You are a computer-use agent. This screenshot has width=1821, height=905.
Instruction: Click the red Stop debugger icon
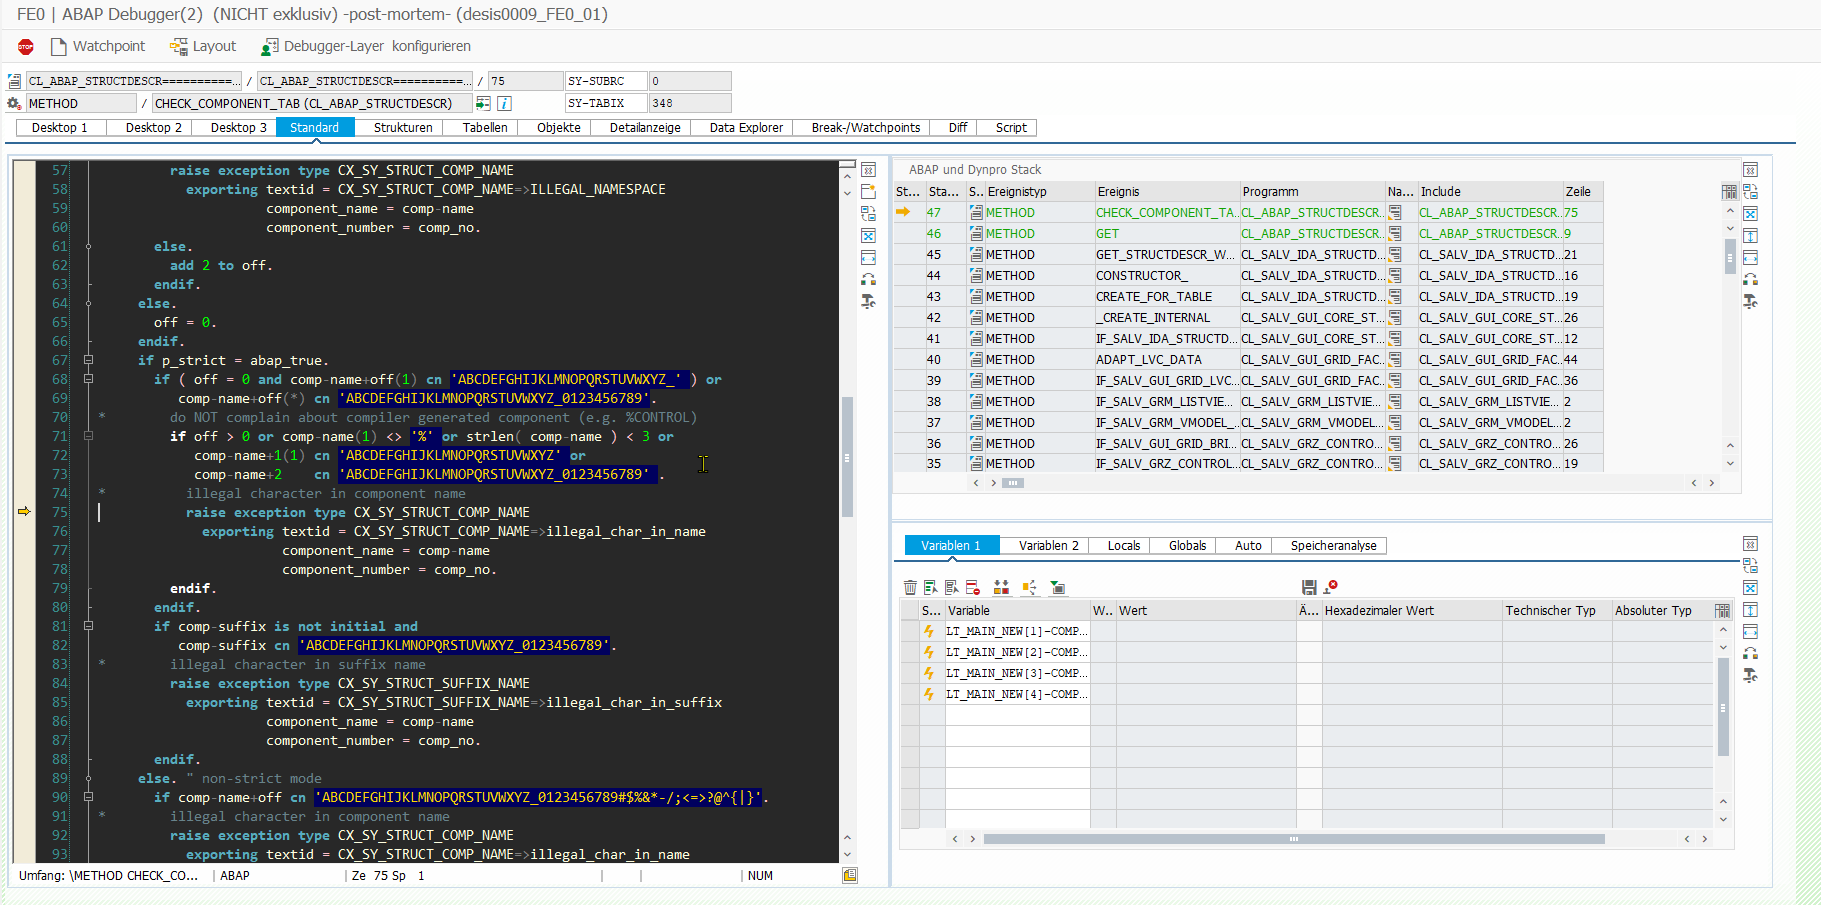click(26, 47)
